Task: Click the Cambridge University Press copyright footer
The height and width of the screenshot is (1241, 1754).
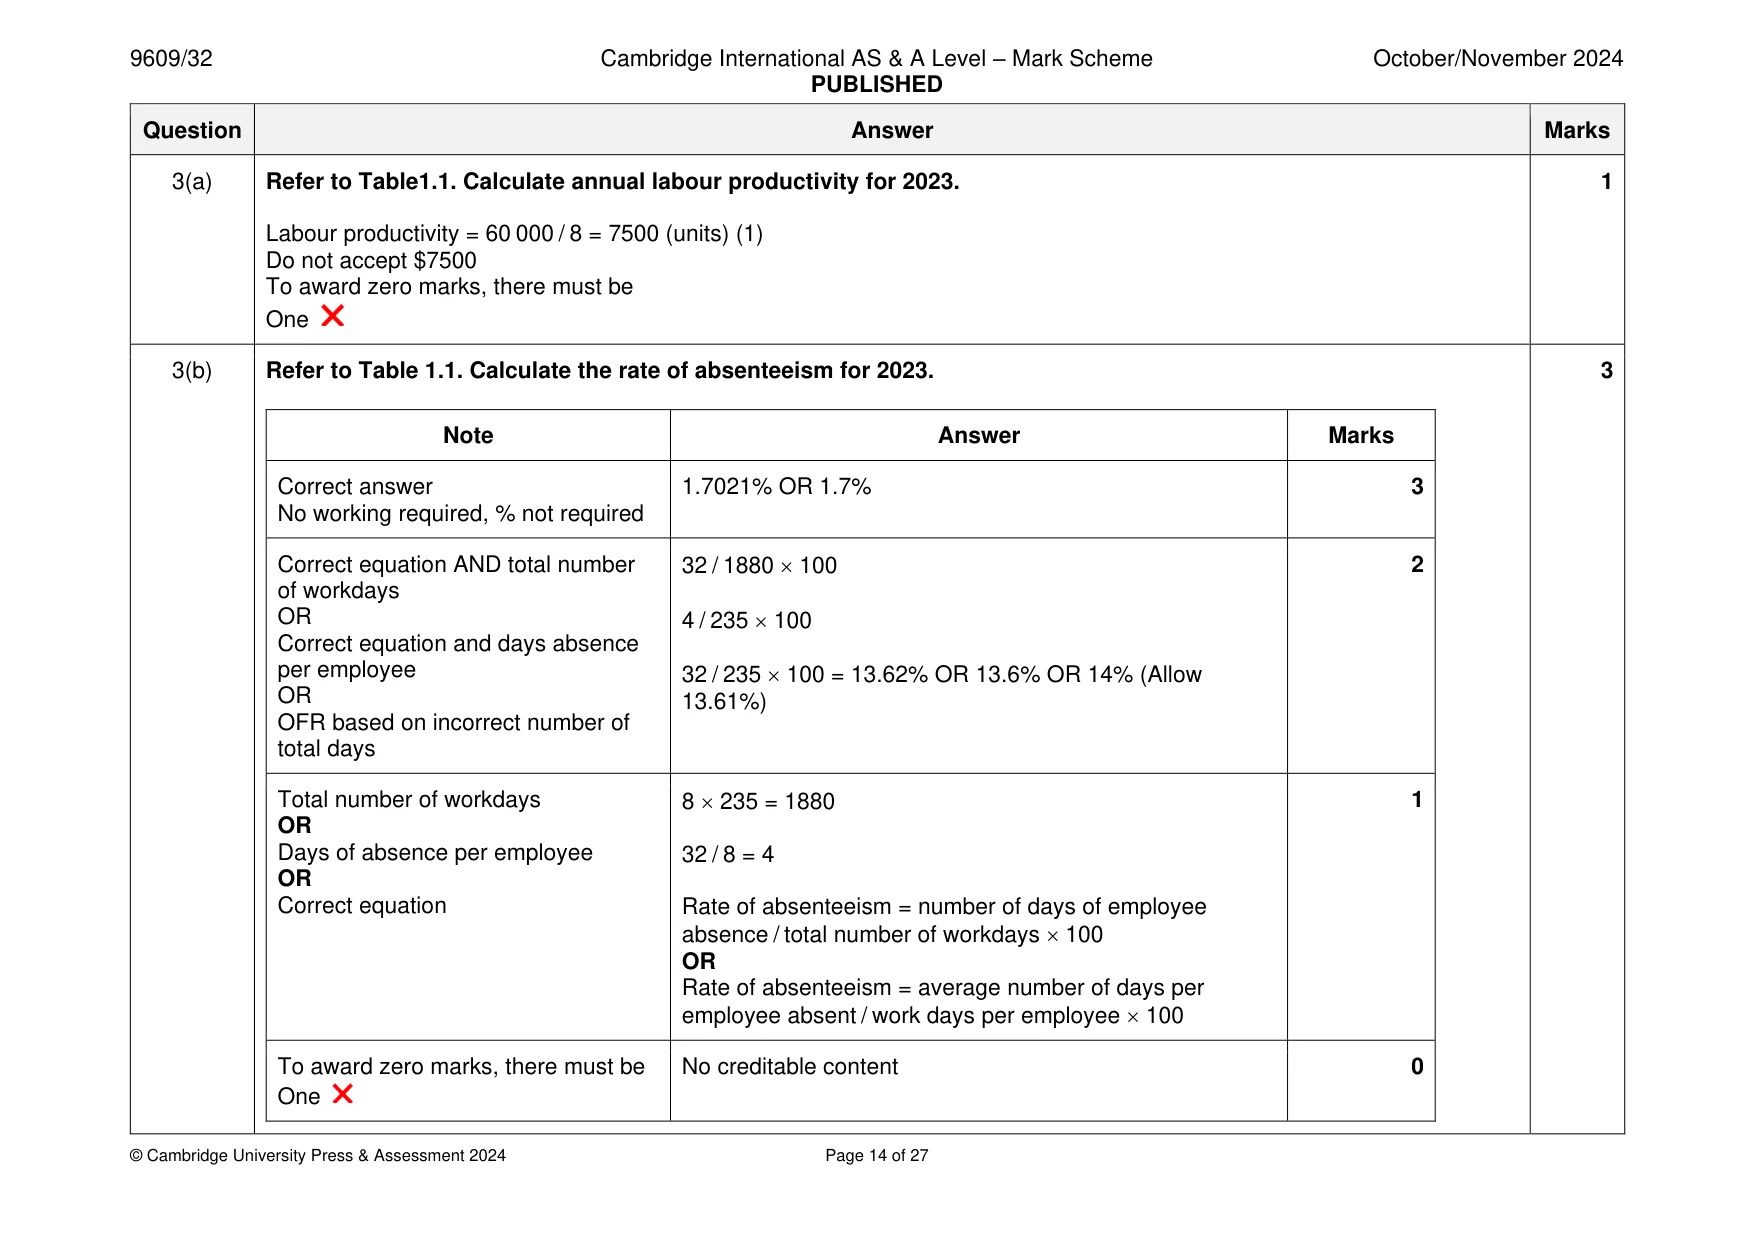Action: pyautogui.click(x=318, y=1156)
